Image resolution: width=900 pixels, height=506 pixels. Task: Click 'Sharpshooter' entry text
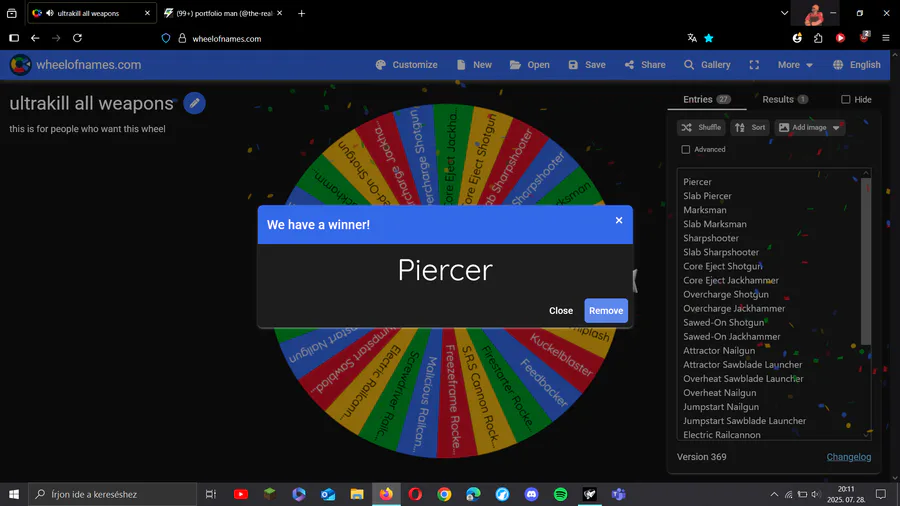click(711, 238)
